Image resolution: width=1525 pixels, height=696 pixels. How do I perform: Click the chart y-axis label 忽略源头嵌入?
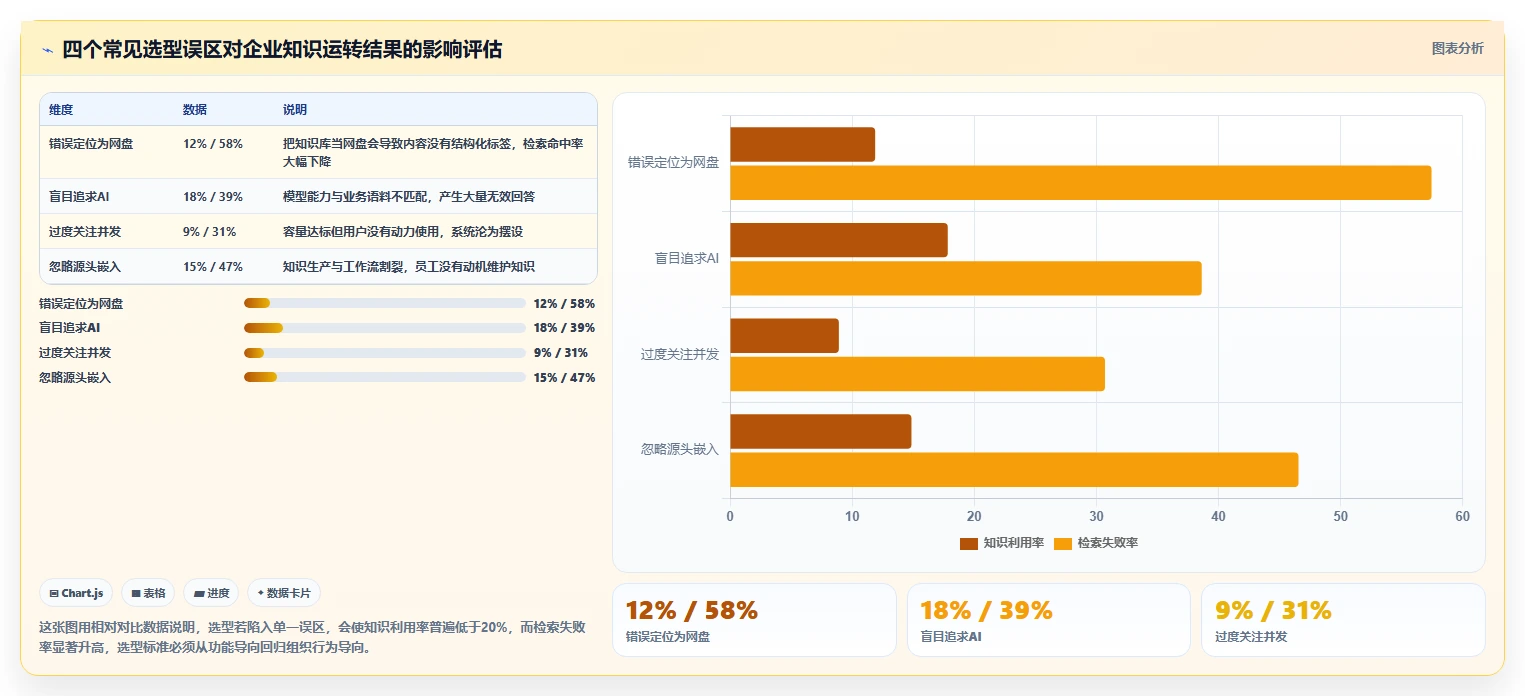[x=680, y=450]
